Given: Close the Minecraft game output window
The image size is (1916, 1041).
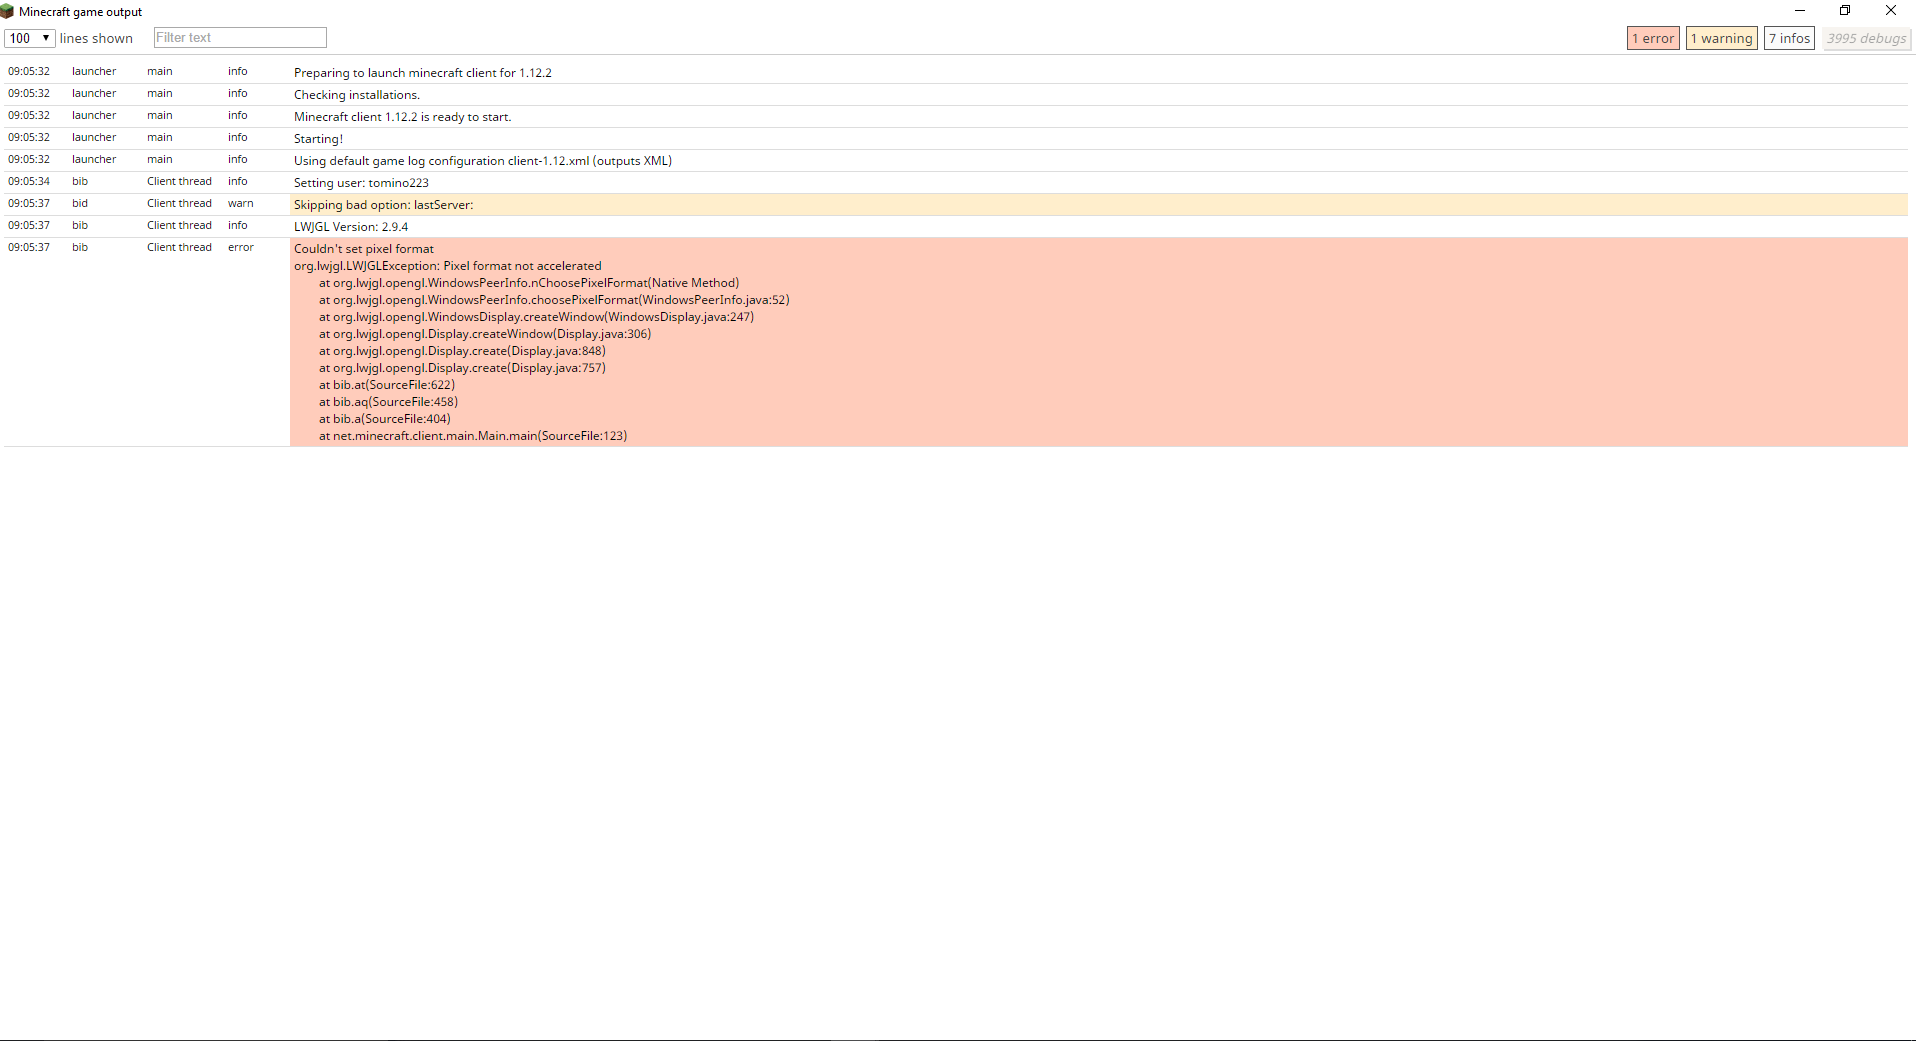Looking at the screenshot, I should (x=1891, y=11).
